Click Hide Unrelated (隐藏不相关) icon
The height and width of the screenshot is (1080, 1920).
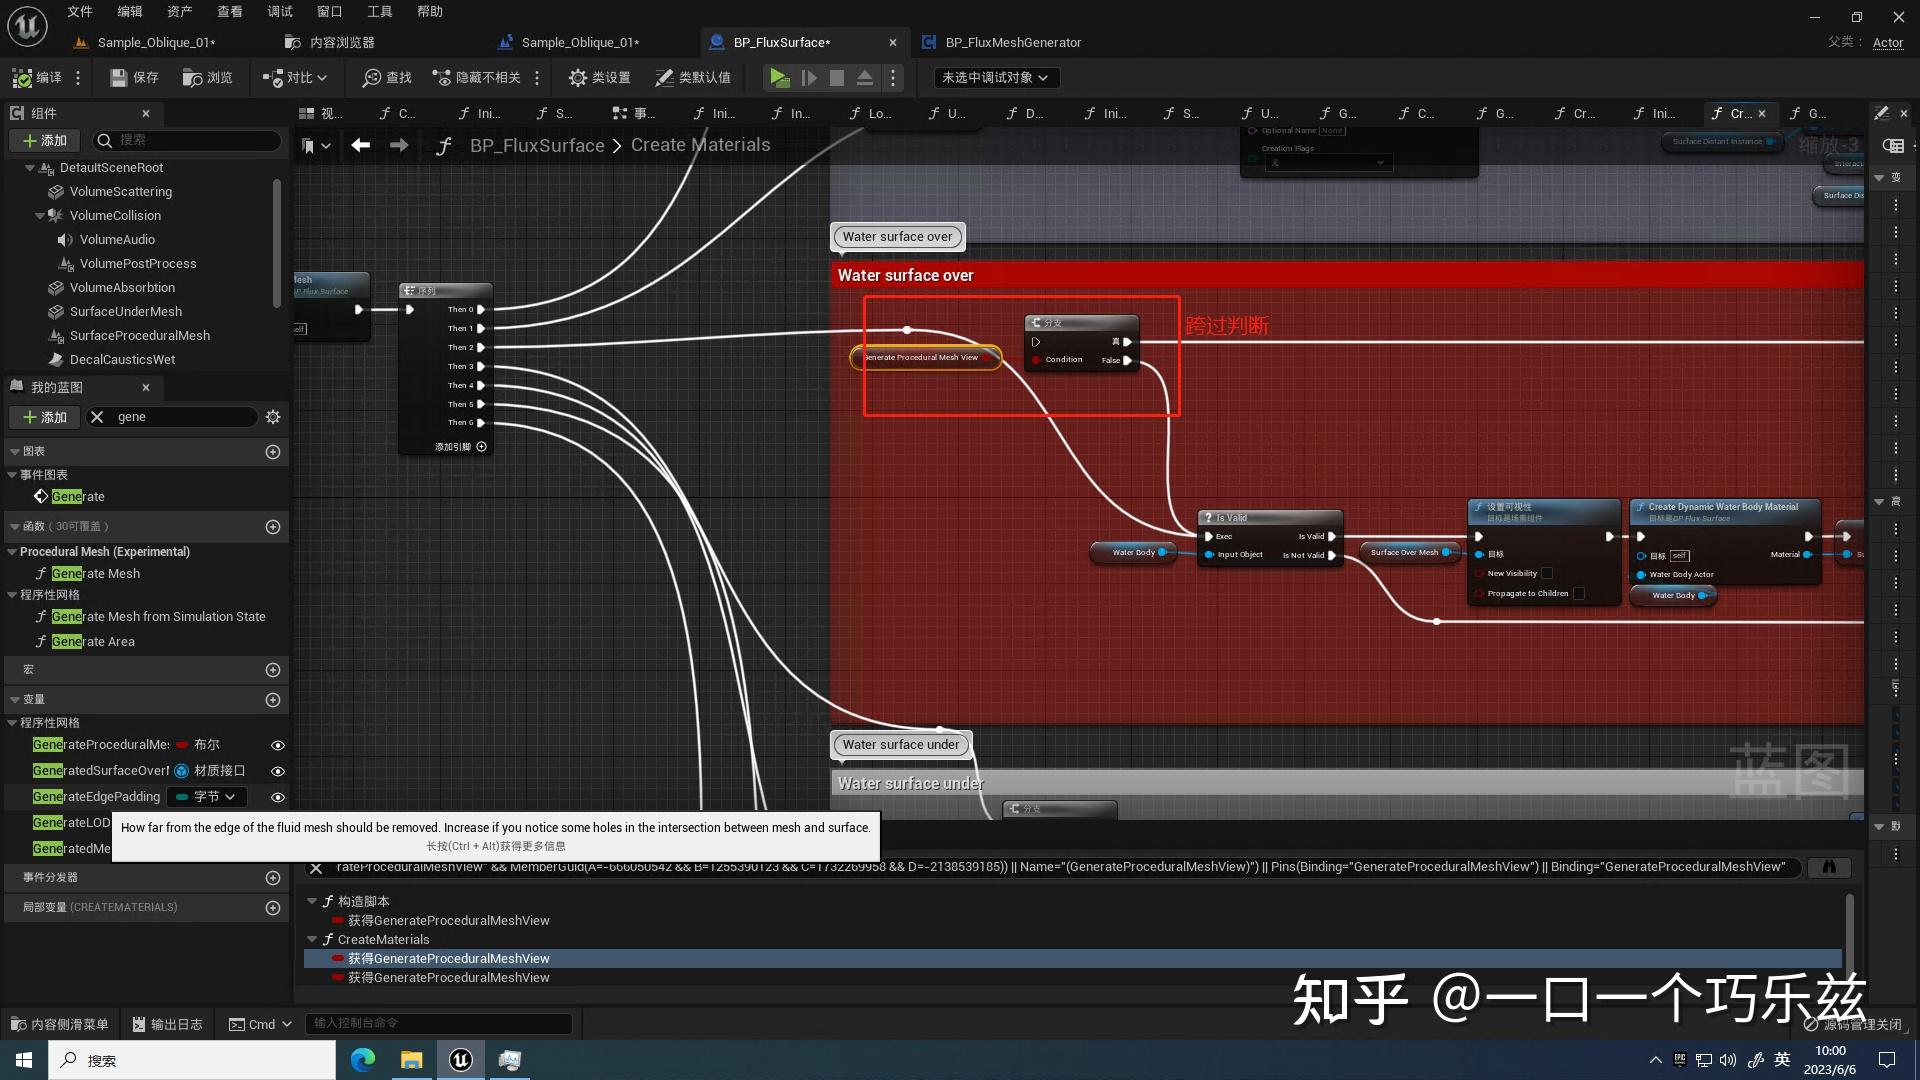[476, 77]
